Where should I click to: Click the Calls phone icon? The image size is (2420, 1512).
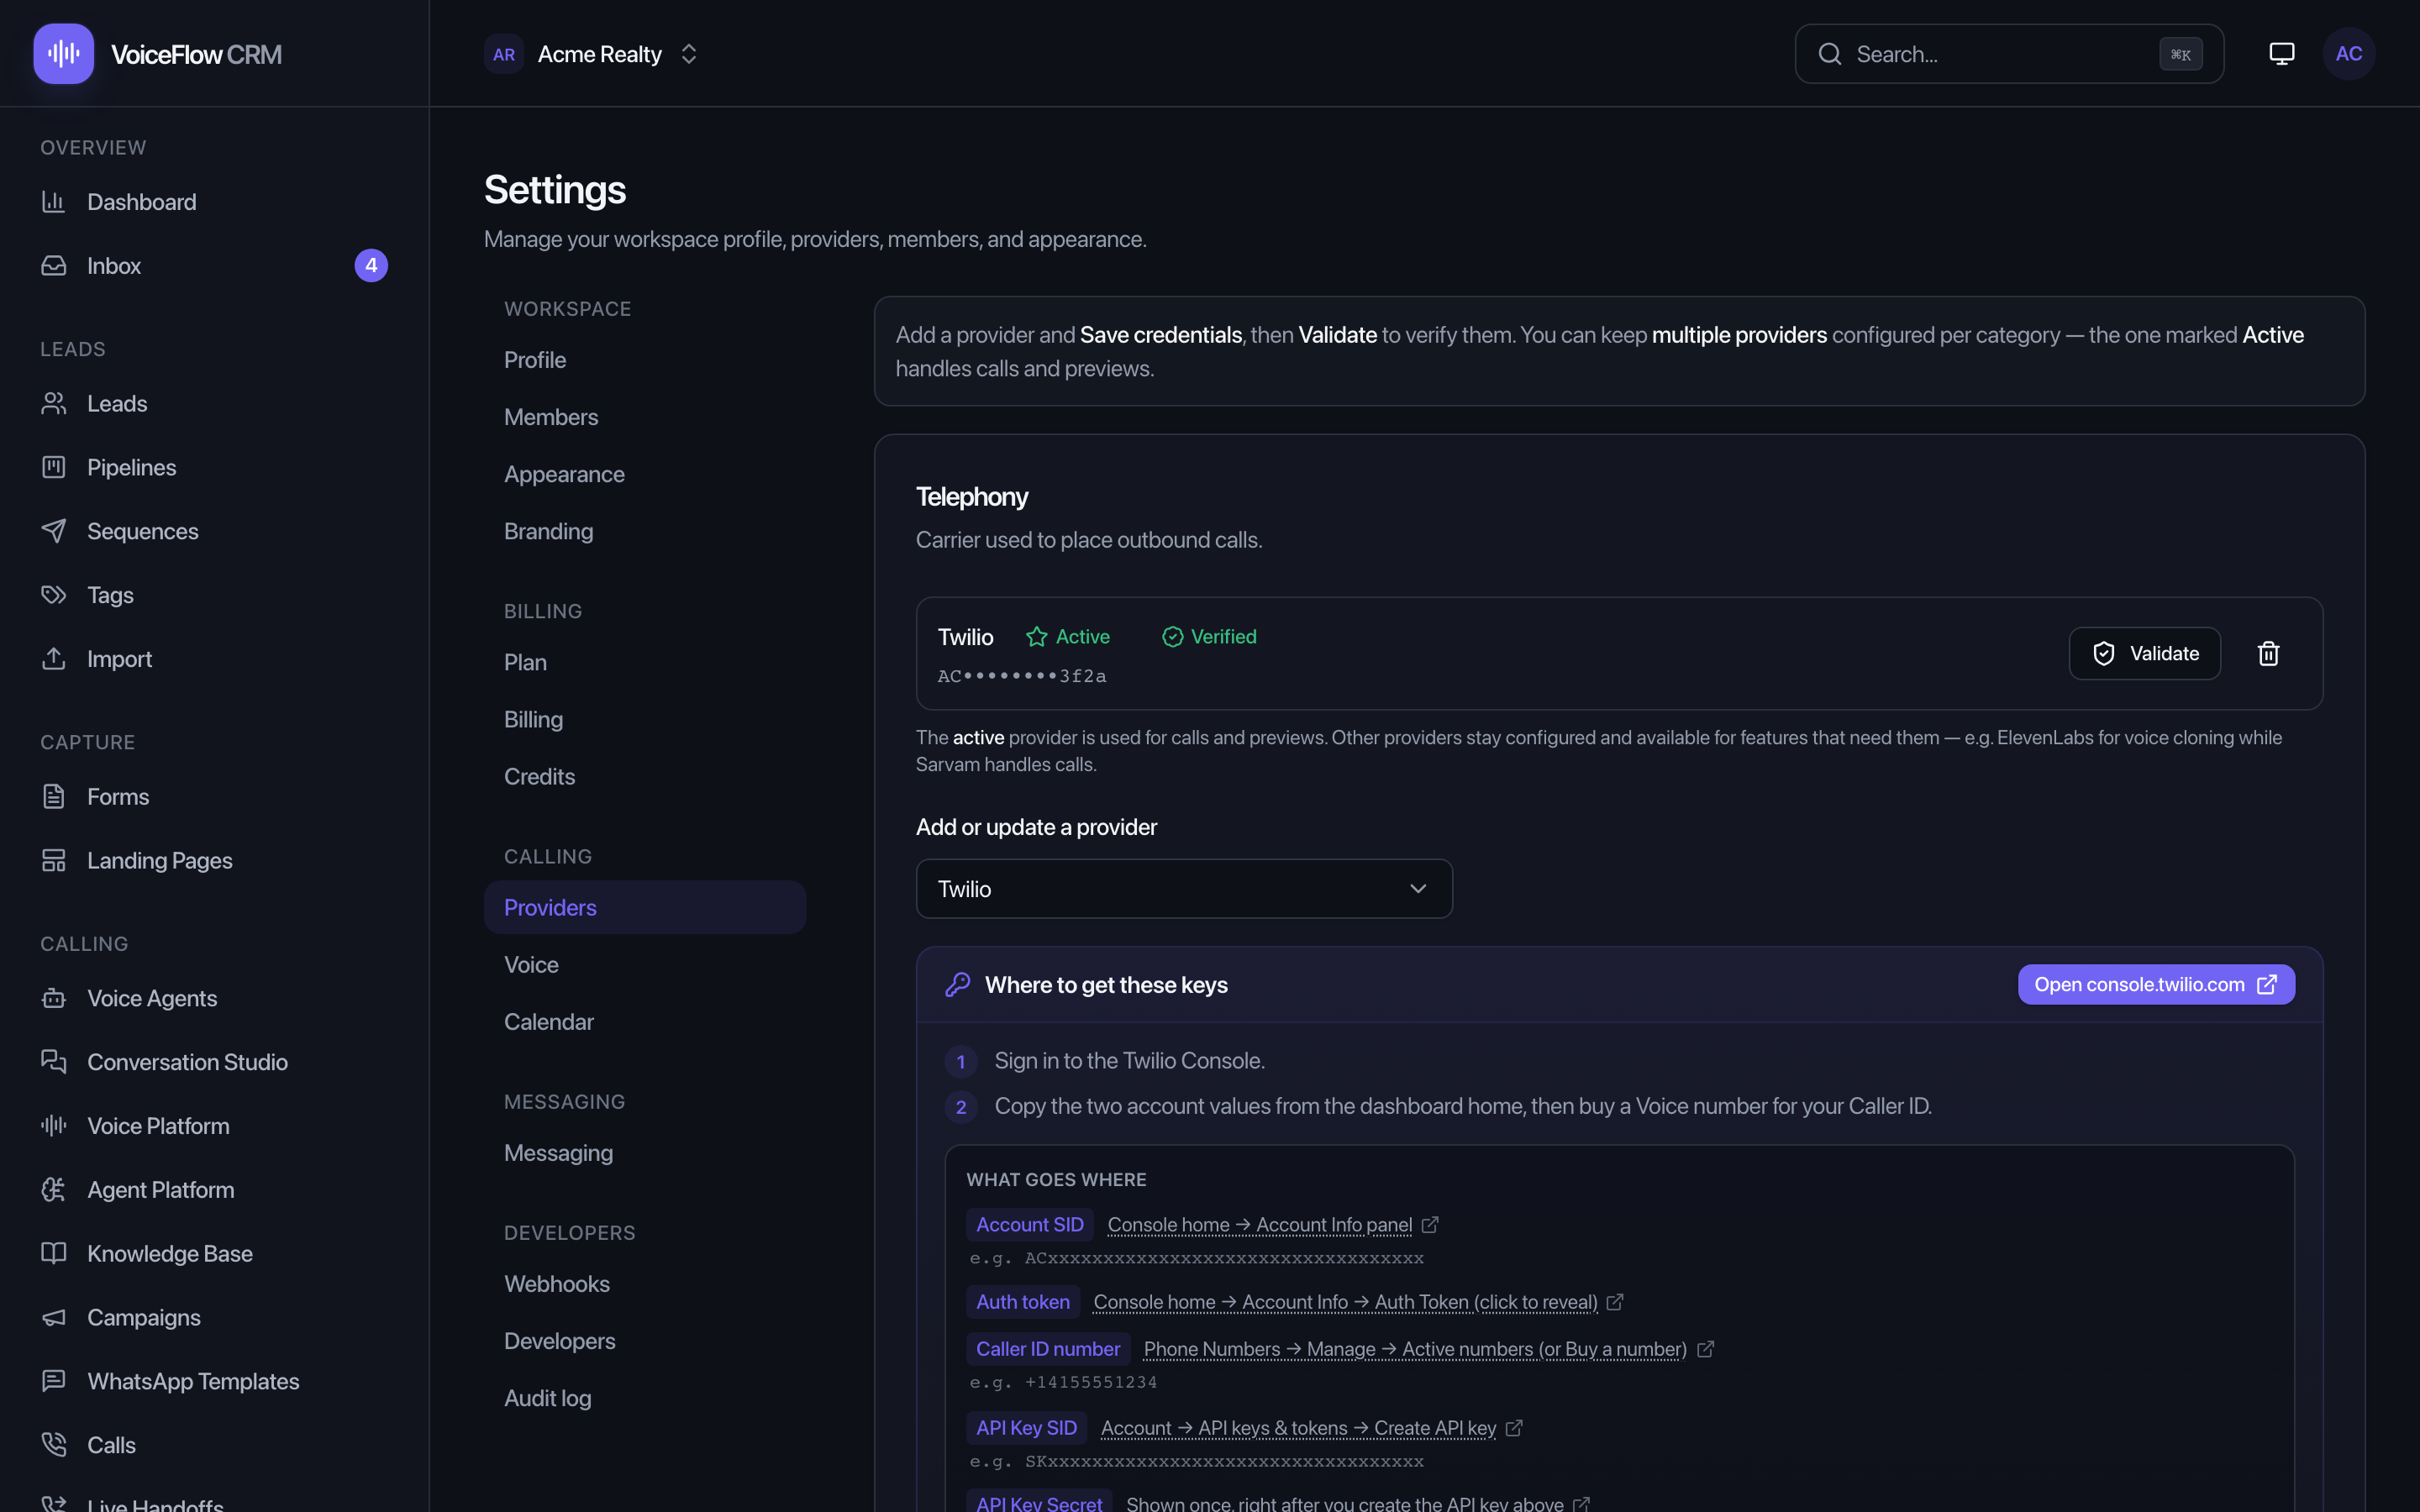[x=54, y=1445]
